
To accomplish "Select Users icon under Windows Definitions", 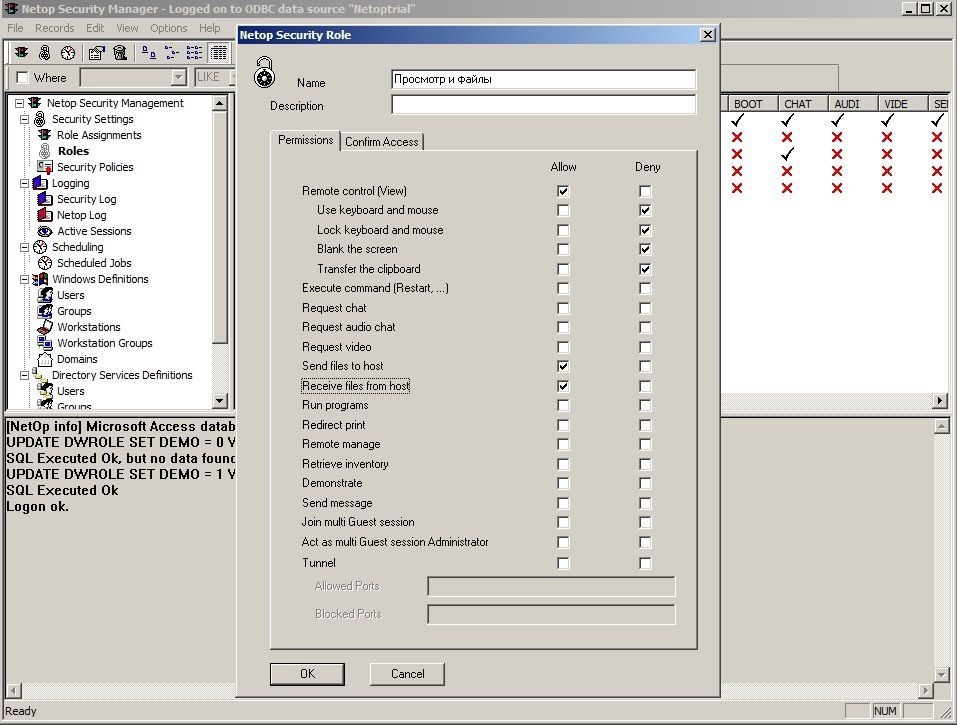I will point(45,295).
